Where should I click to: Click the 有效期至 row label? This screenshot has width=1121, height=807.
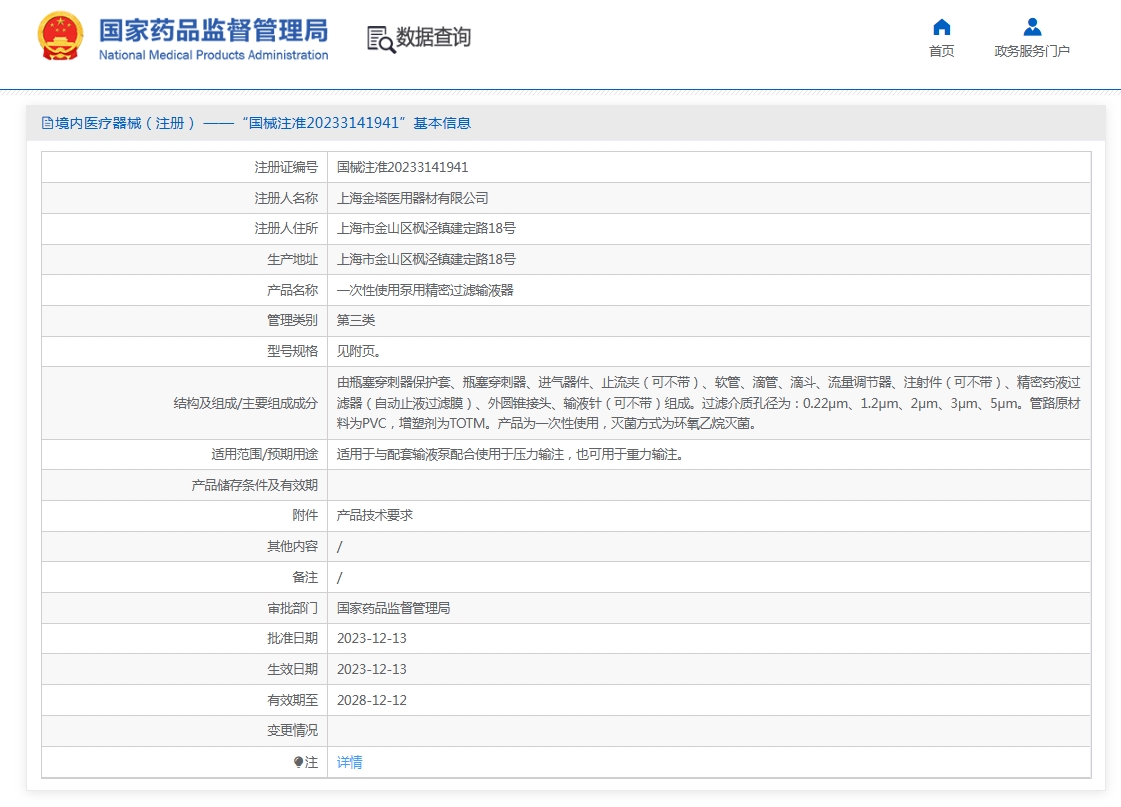pos(292,700)
